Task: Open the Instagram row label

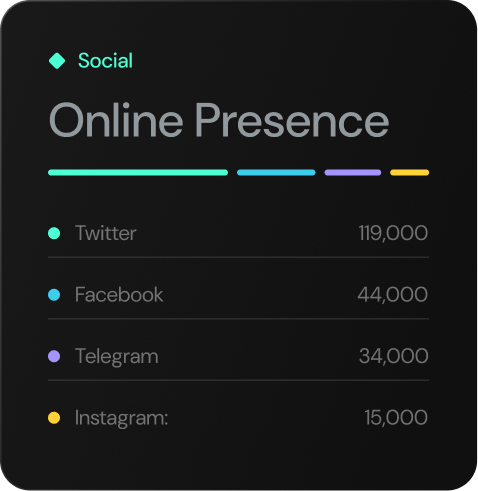Action: coord(121,418)
